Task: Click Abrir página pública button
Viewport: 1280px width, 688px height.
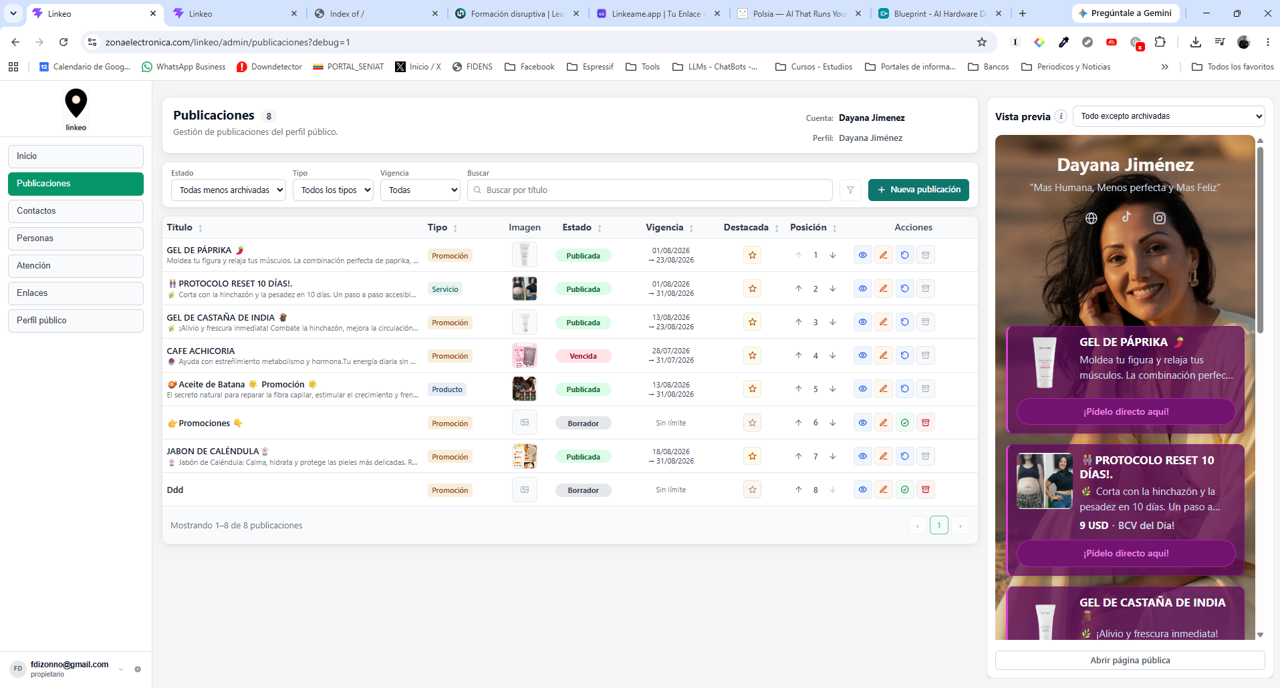Action: pyautogui.click(x=1130, y=660)
